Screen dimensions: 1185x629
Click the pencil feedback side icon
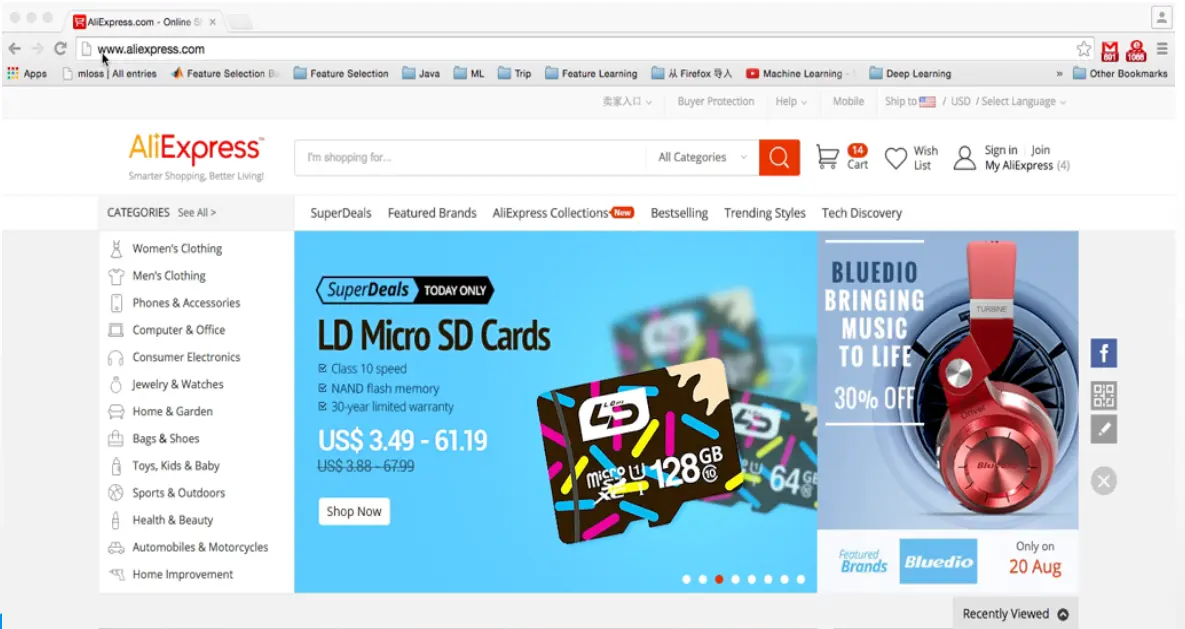pos(1103,429)
